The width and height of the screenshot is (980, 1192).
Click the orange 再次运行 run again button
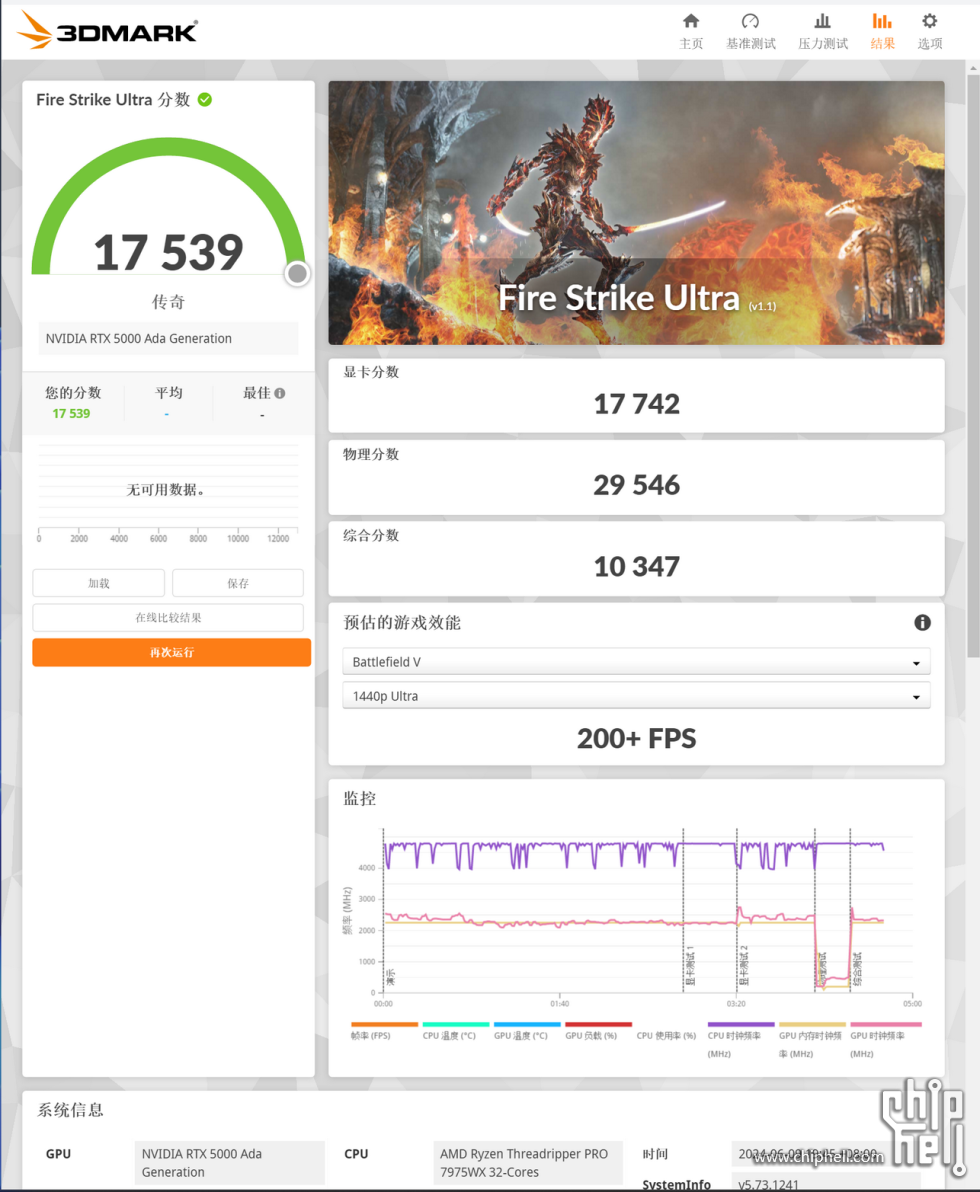pyautogui.click(x=172, y=652)
